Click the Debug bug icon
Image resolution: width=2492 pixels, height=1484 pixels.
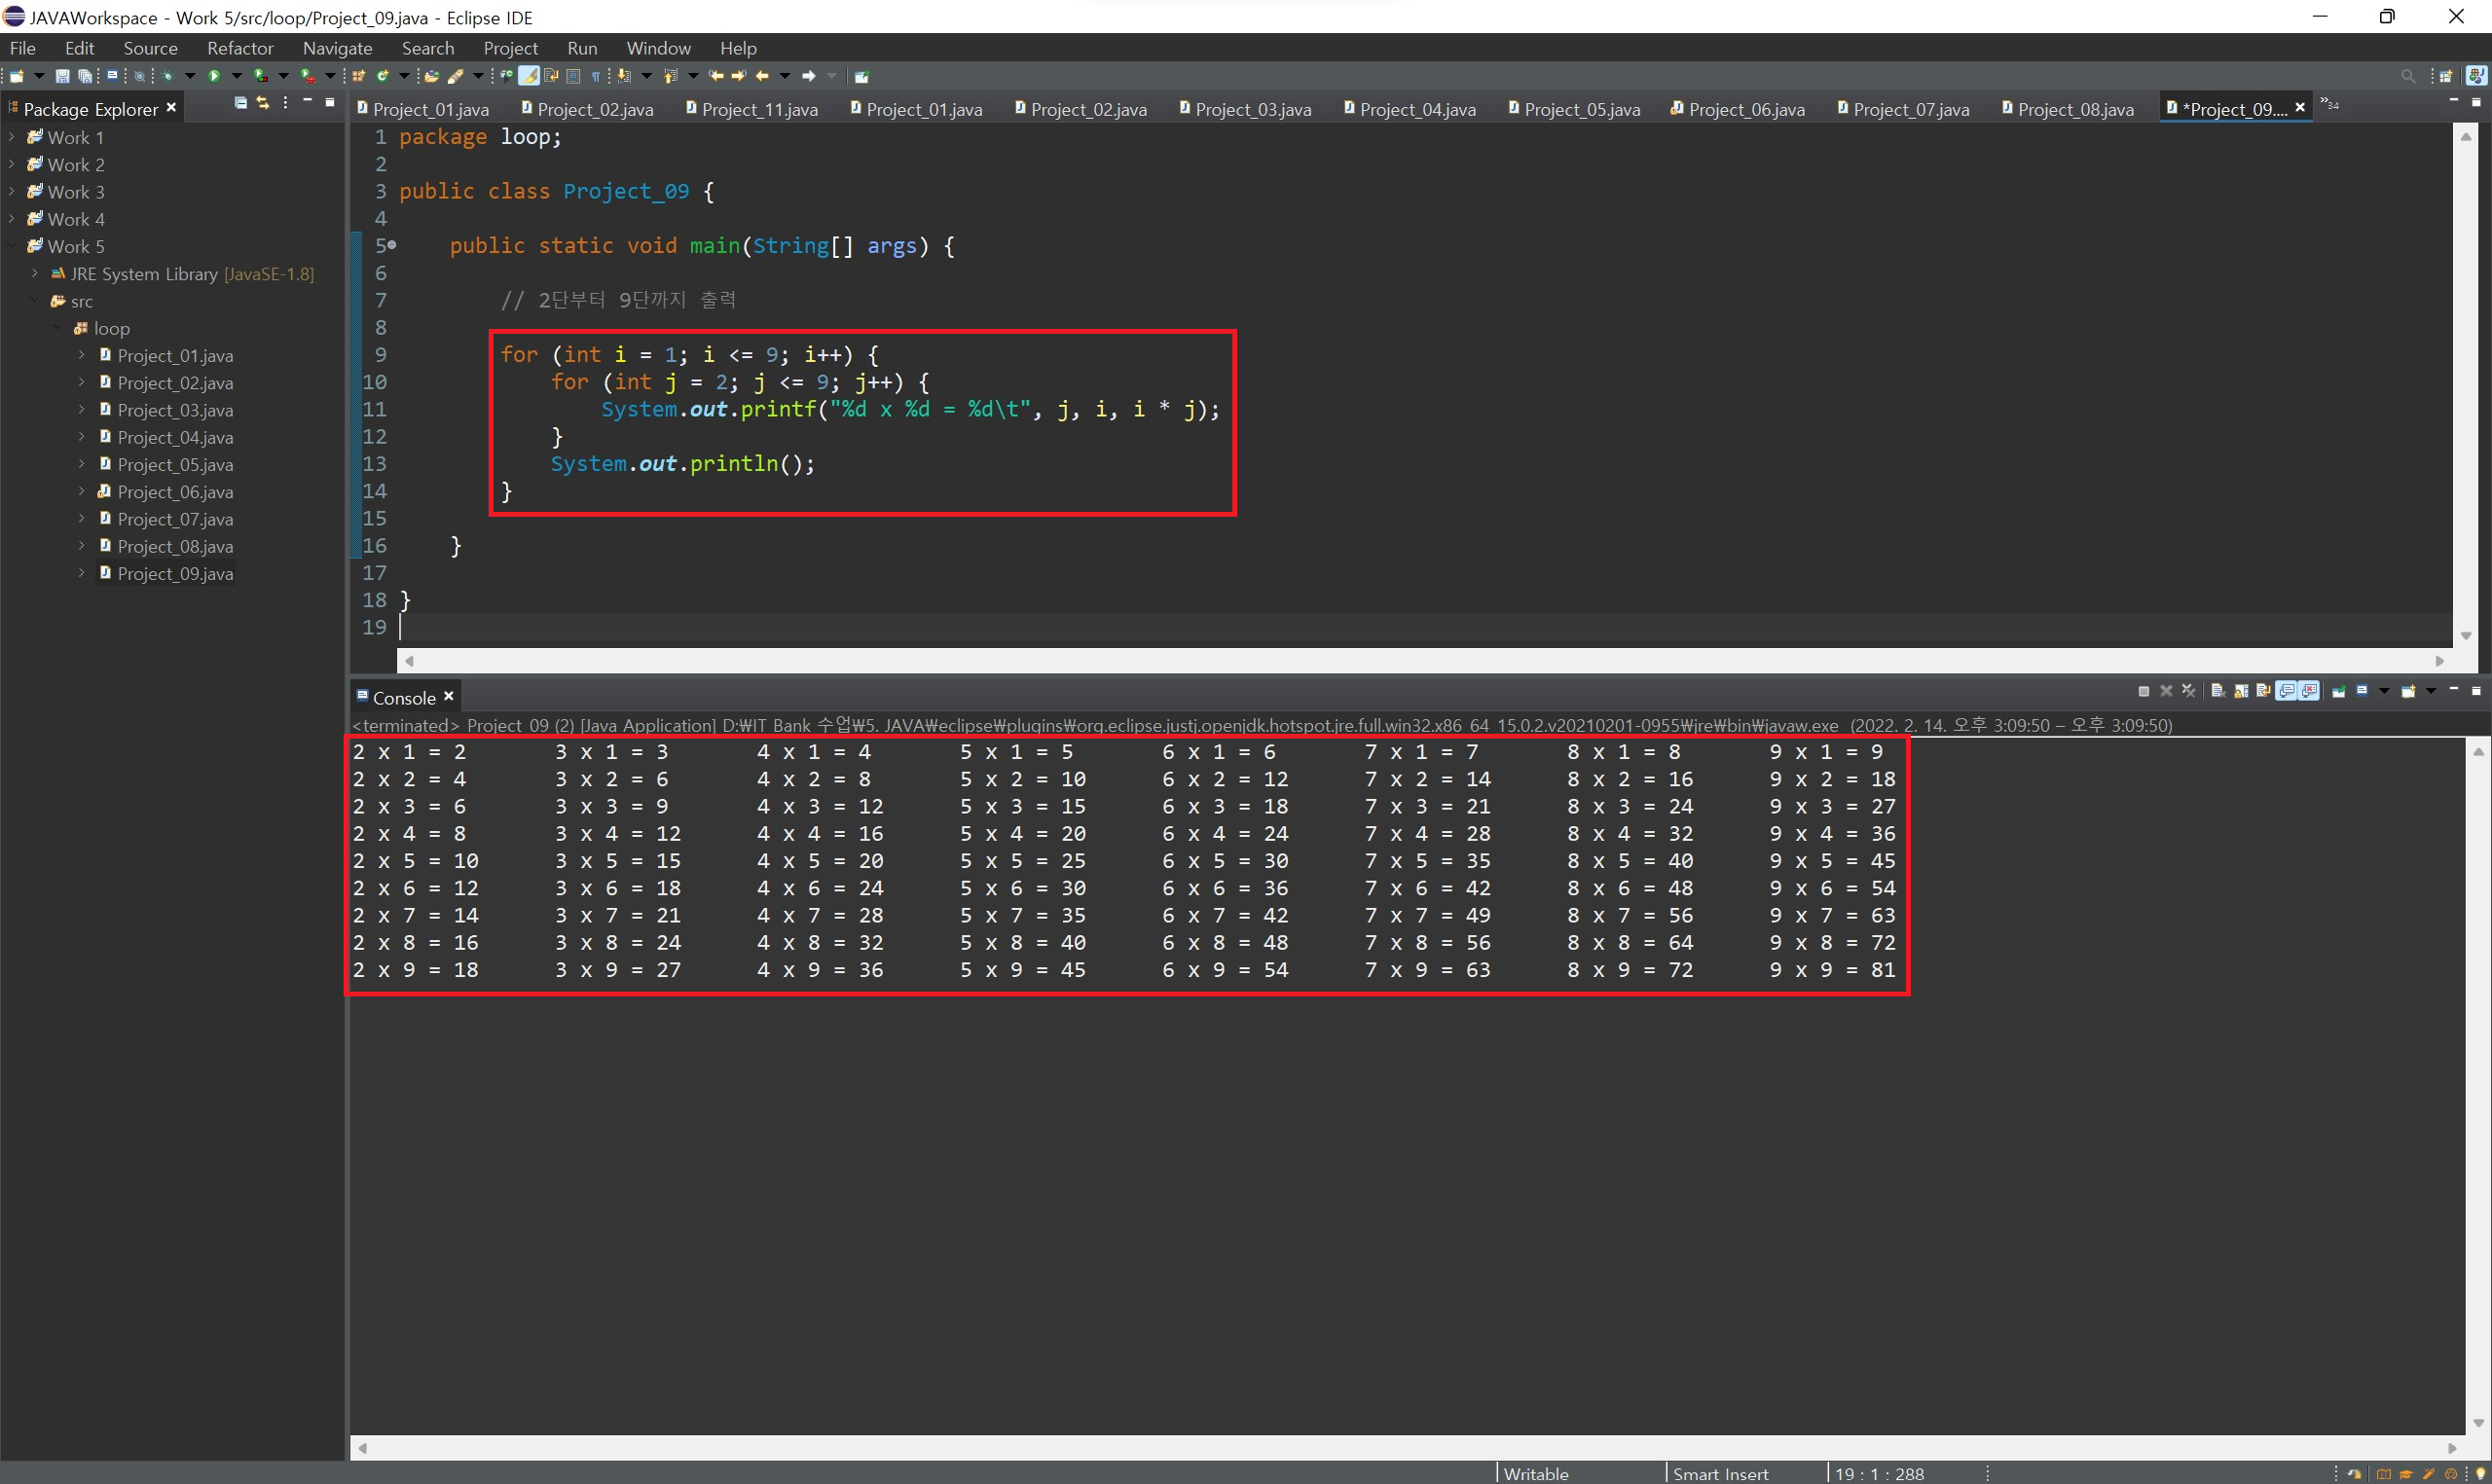coord(167,76)
